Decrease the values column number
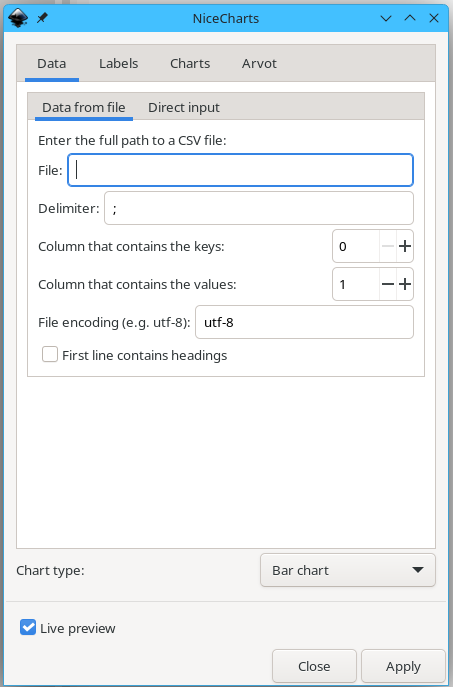 pos(388,284)
